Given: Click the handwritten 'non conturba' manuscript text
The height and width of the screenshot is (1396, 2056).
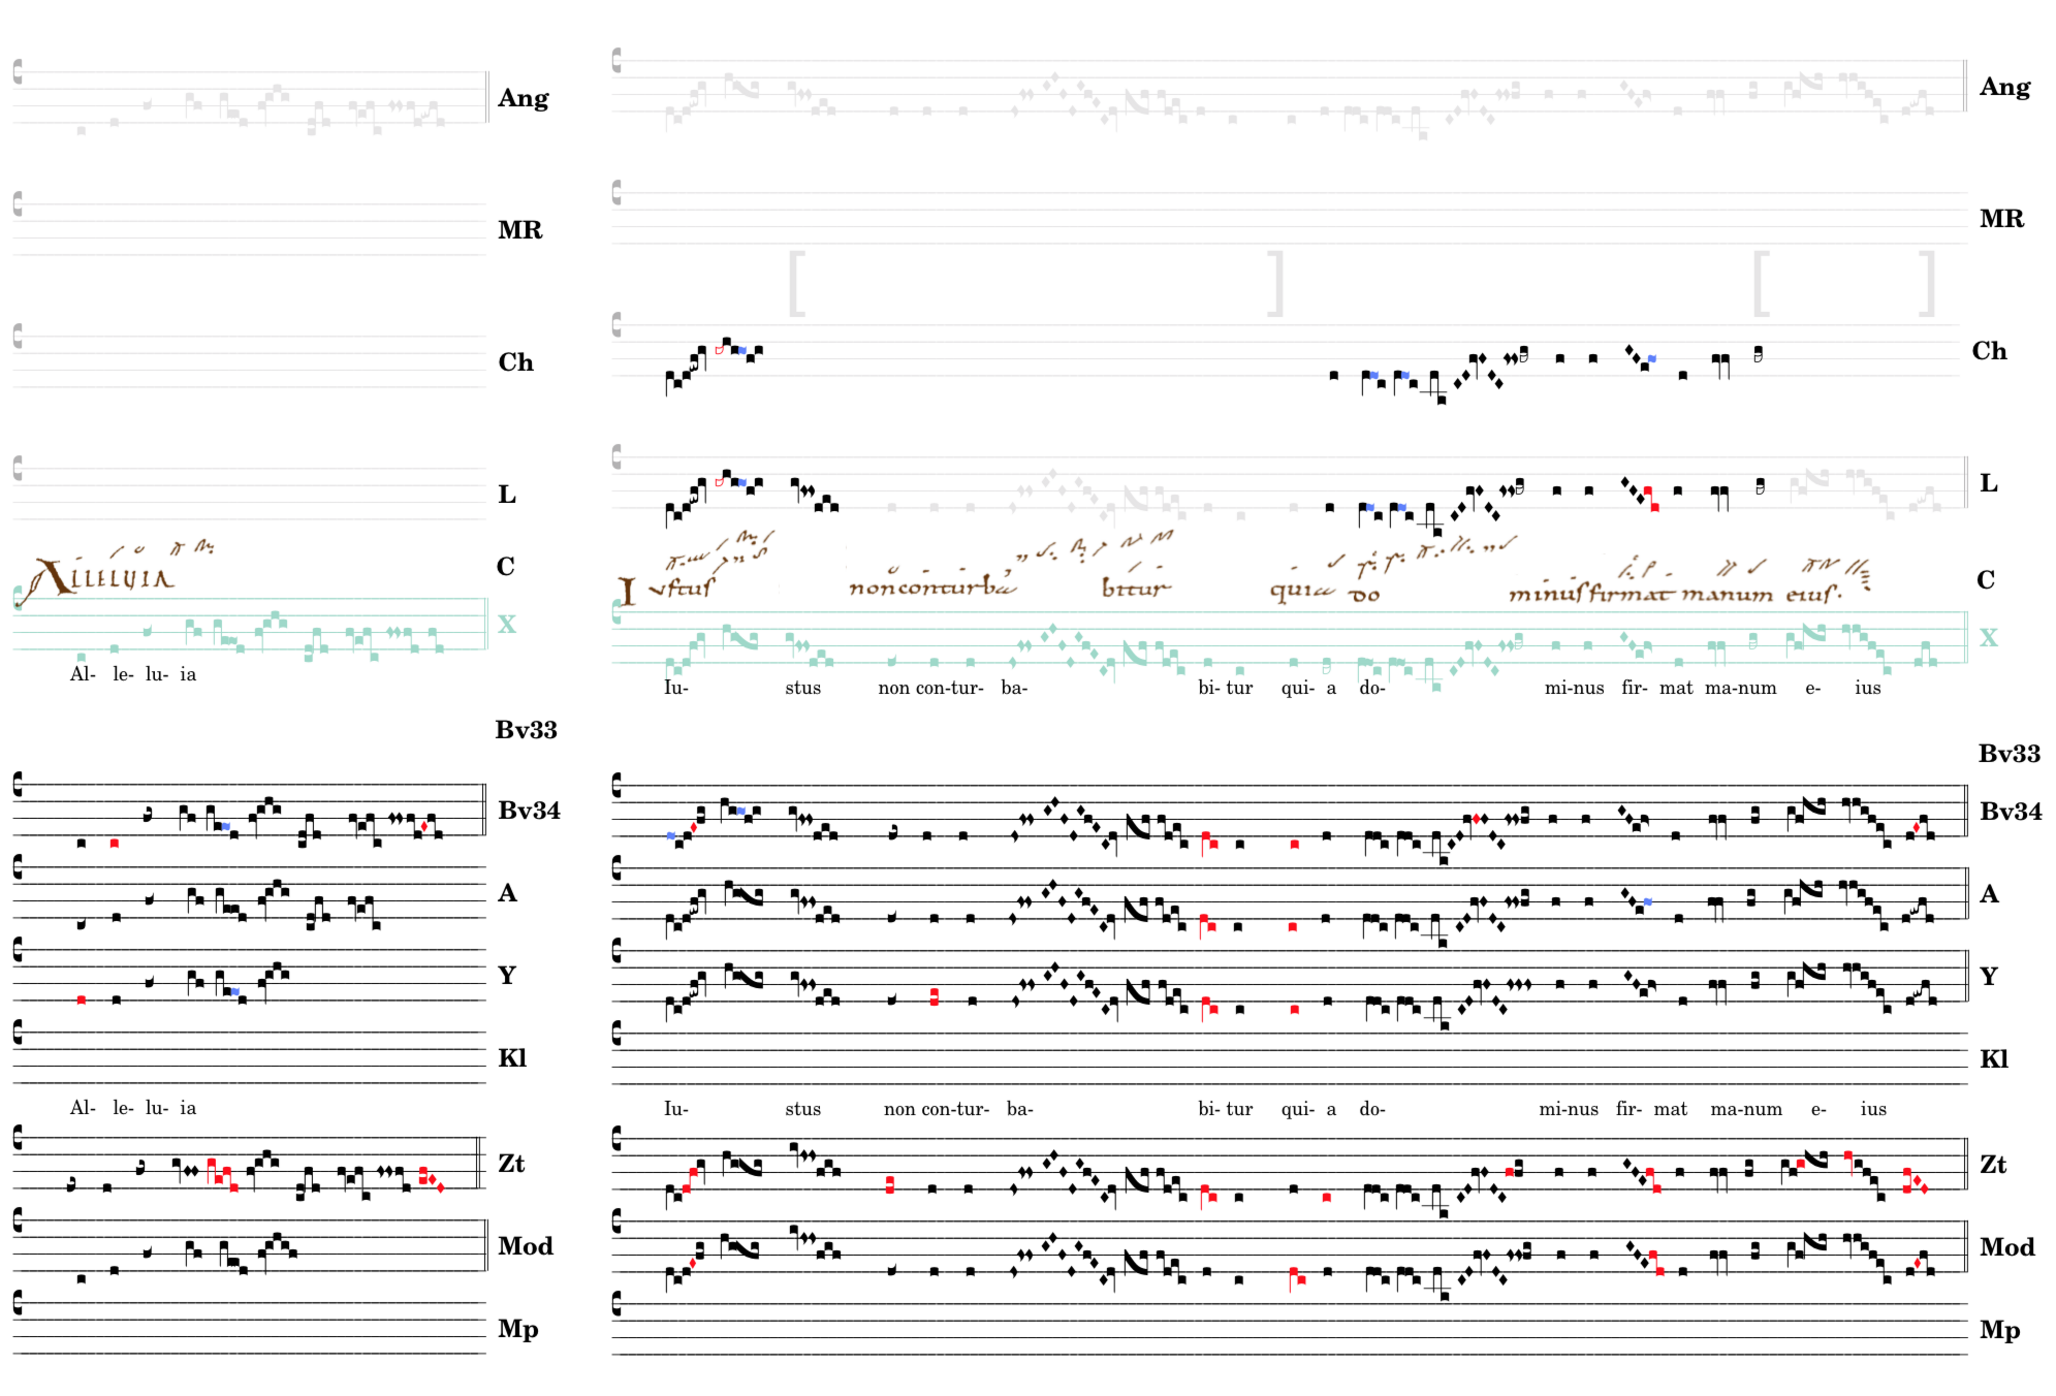Looking at the screenshot, I should coord(932,586).
